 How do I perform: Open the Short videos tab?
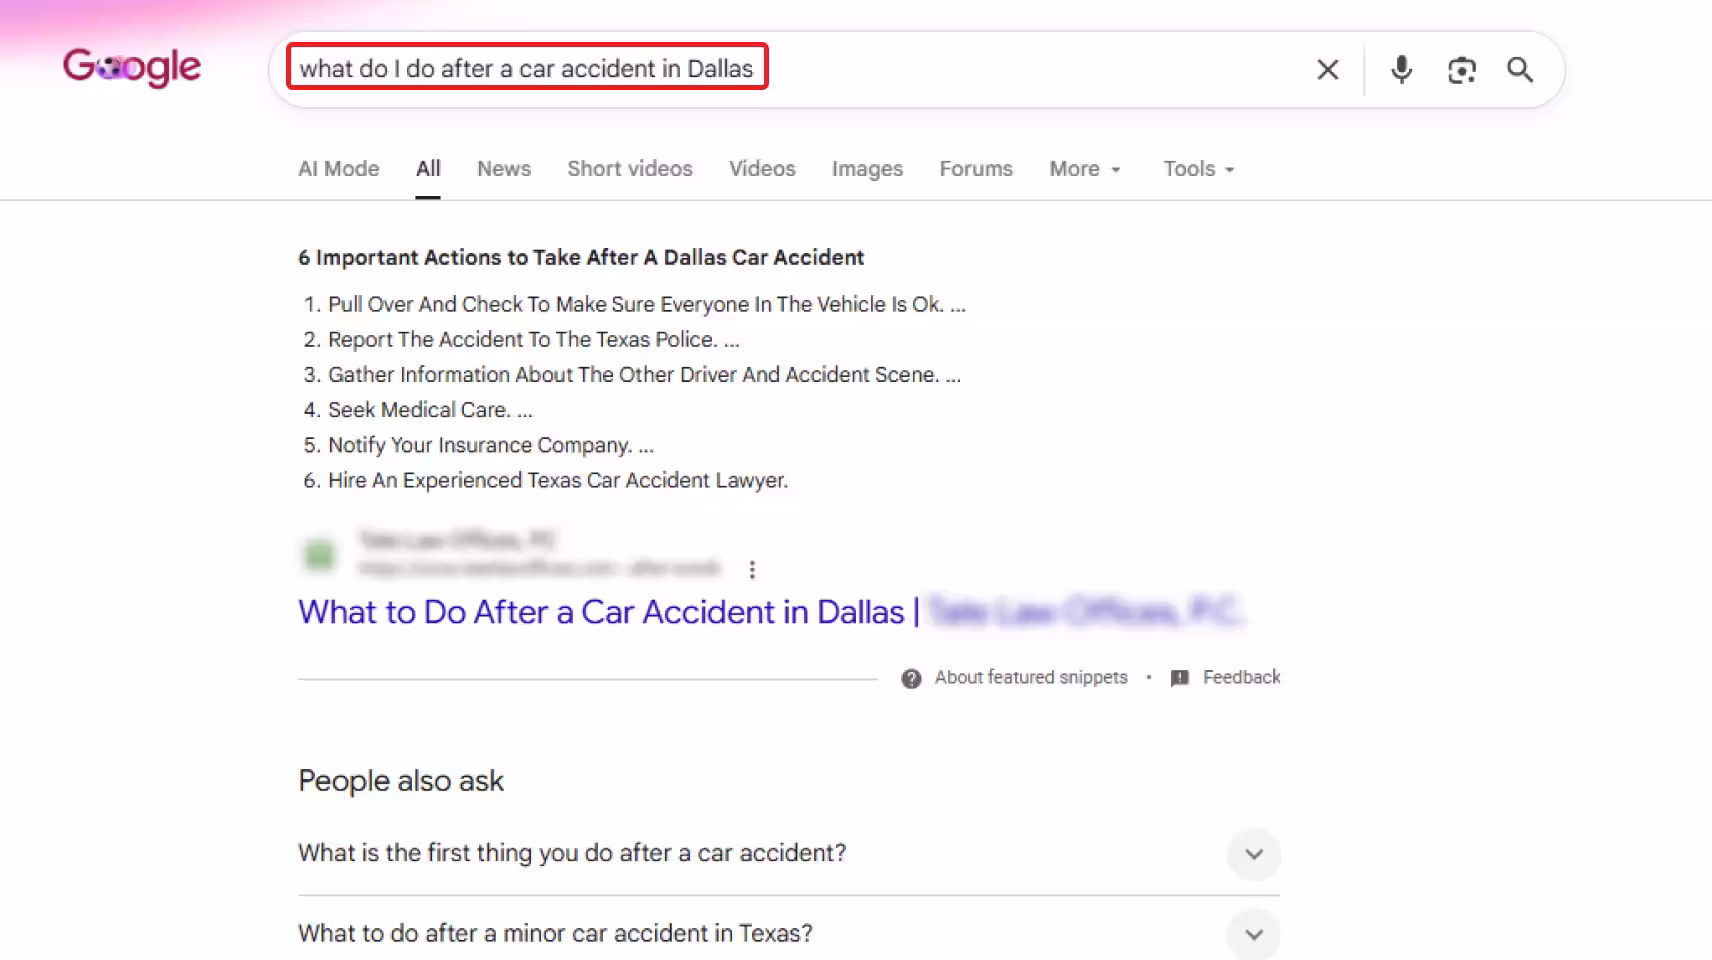pyautogui.click(x=630, y=169)
